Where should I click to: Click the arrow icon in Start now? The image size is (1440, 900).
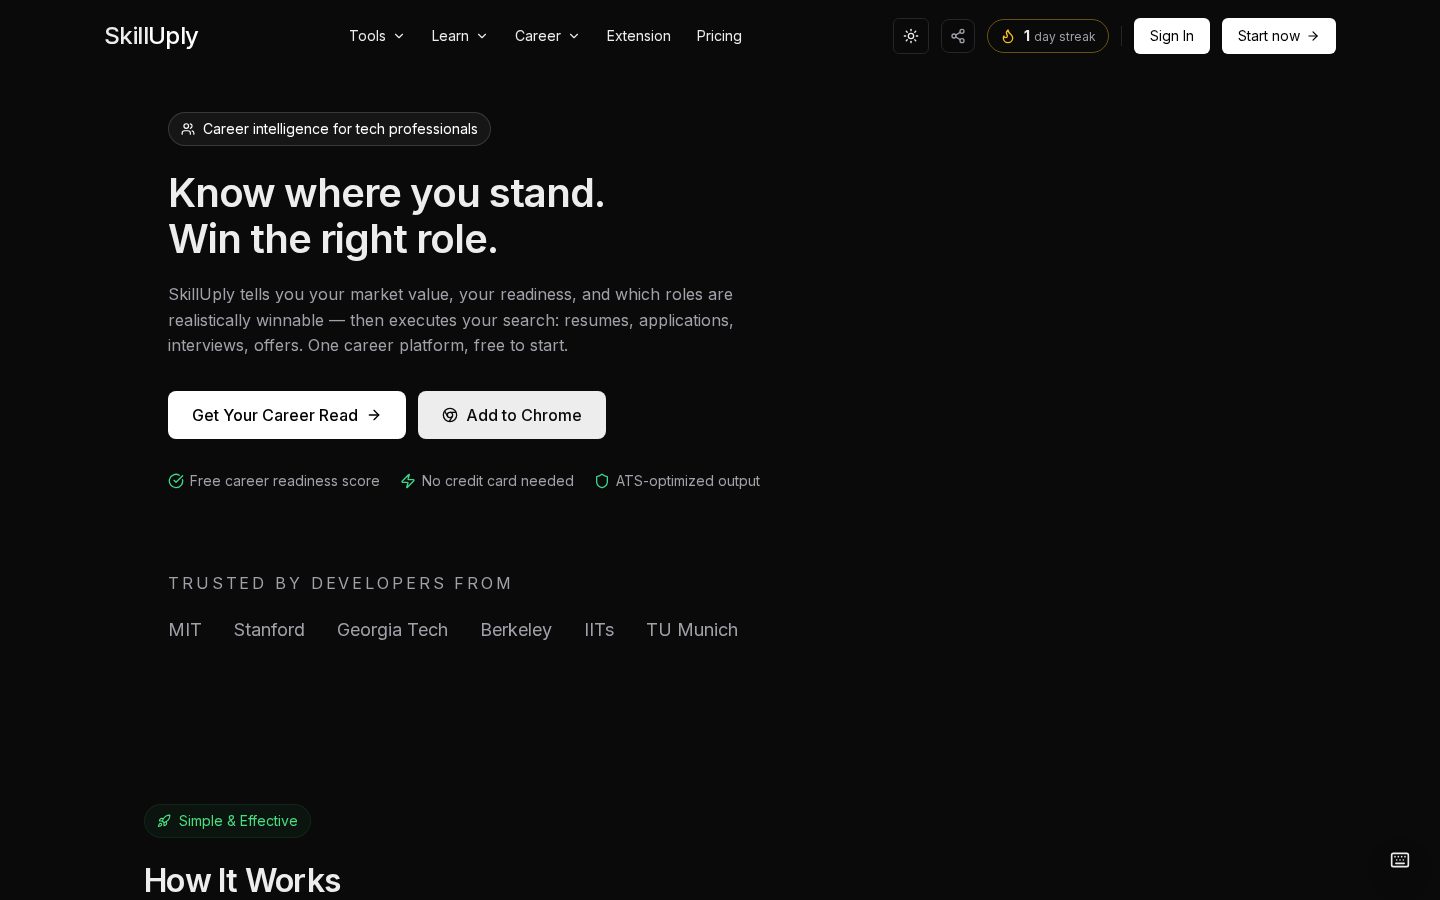(1313, 36)
